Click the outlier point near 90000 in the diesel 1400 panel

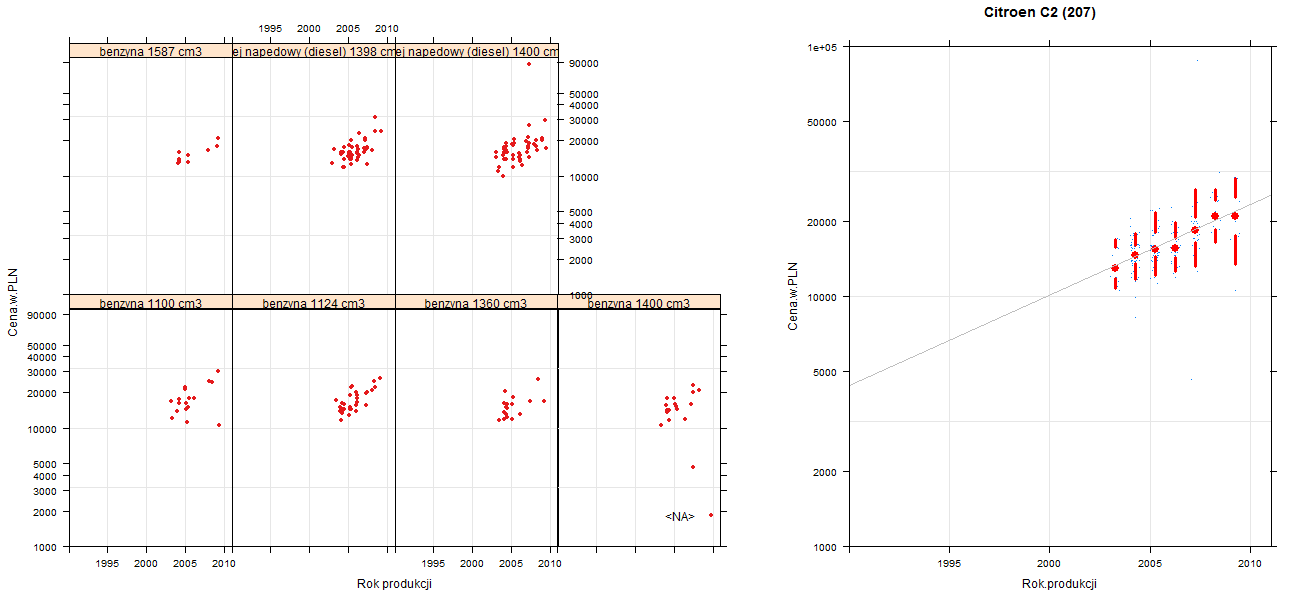pyautogui.click(x=529, y=64)
